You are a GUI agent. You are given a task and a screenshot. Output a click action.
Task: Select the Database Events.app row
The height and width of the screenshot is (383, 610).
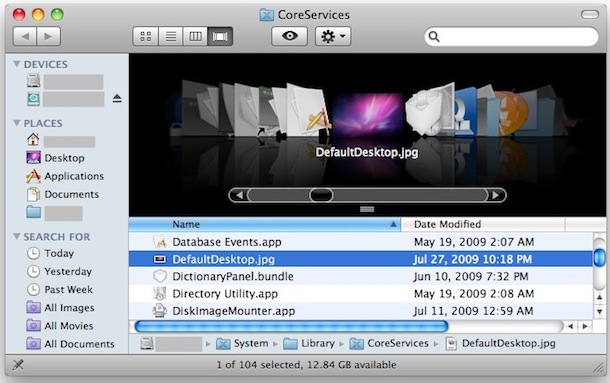tap(361, 242)
